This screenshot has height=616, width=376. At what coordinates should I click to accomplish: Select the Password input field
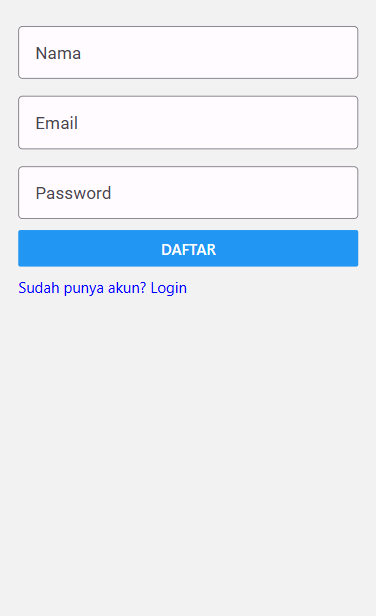(x=188, y=192)
